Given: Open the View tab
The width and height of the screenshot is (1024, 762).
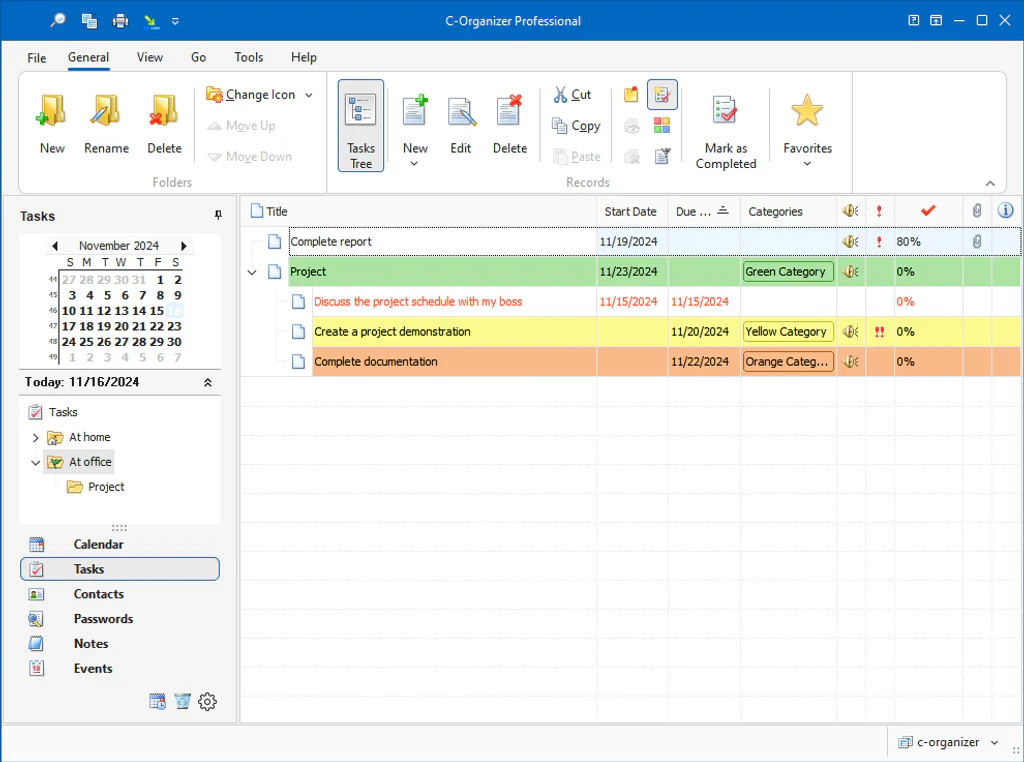Looking at the screenshot, I should (x=150, y=57).
